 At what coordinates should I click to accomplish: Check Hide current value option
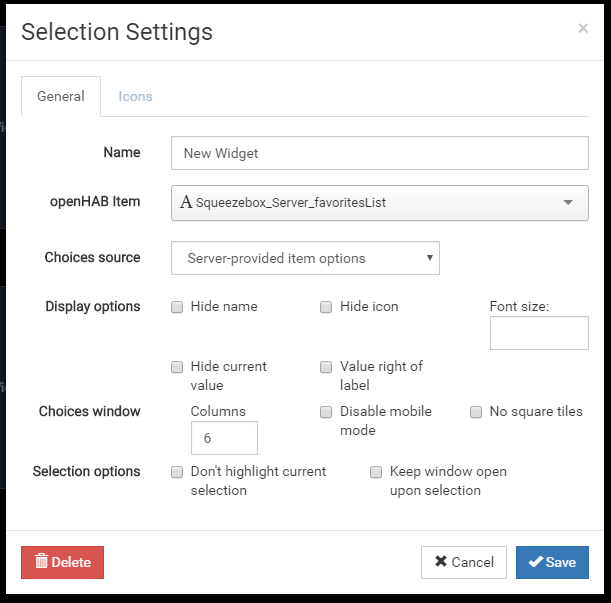click(x=177, y=367)
